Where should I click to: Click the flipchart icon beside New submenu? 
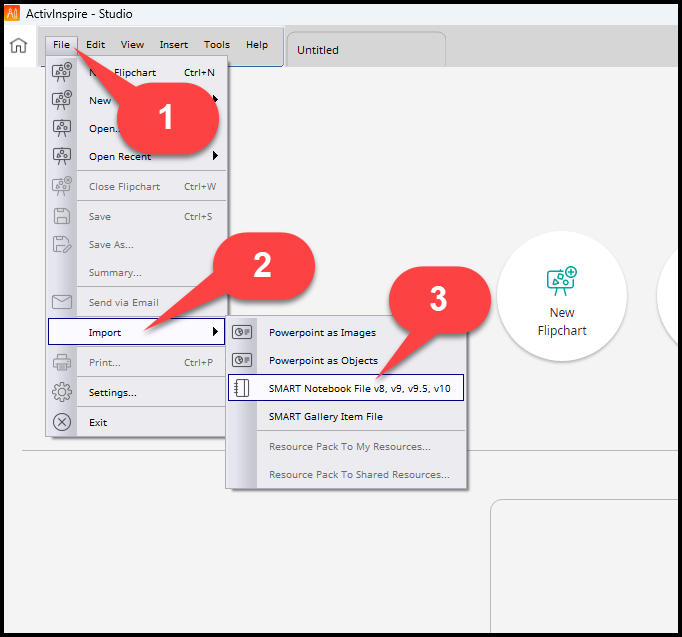click(x=62, y=100)
